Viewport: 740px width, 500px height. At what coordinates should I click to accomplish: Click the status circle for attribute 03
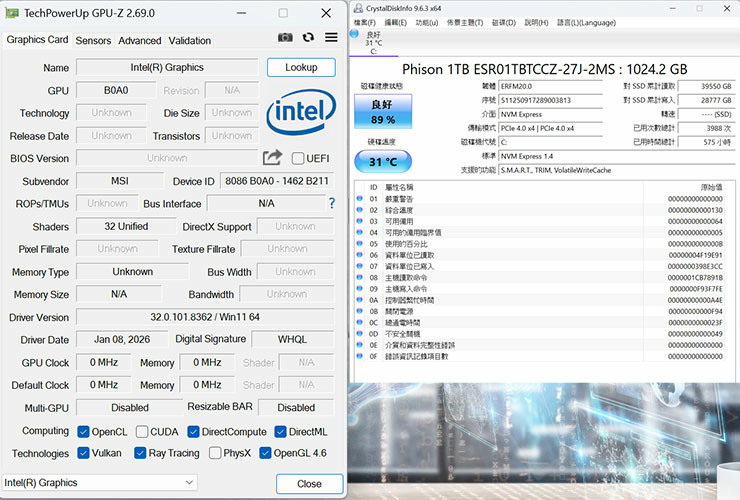(x=360, y=221)
